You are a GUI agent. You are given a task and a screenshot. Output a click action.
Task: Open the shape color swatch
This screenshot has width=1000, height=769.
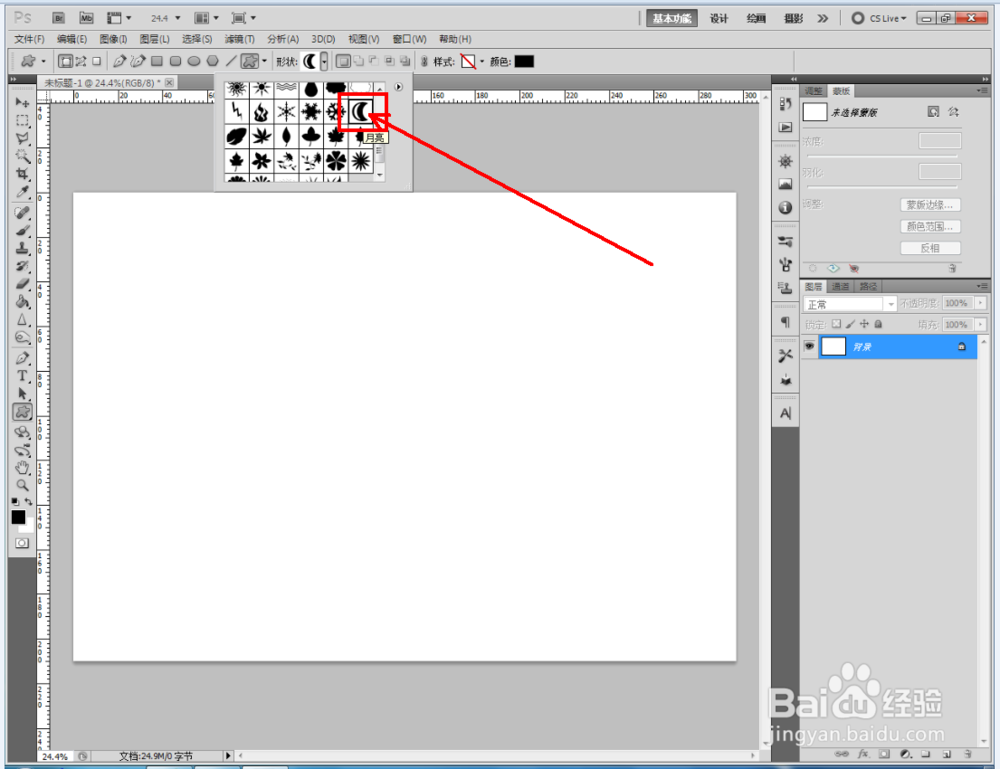(524, 61)
